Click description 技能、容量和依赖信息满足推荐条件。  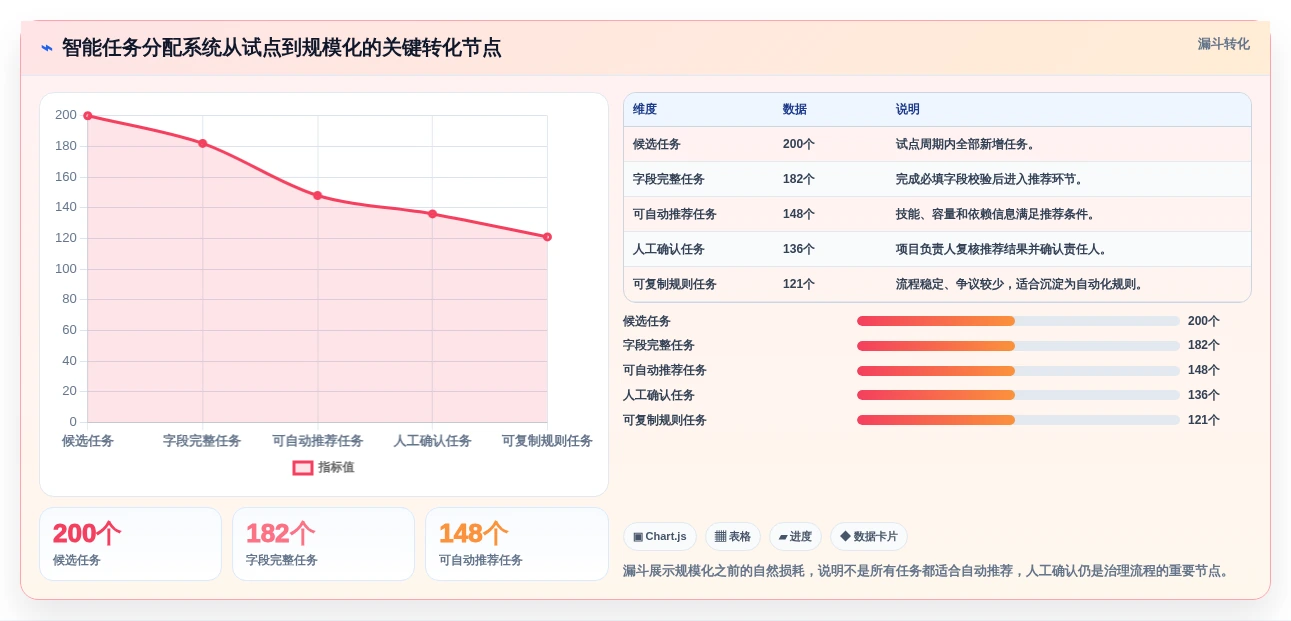[996, 214]
